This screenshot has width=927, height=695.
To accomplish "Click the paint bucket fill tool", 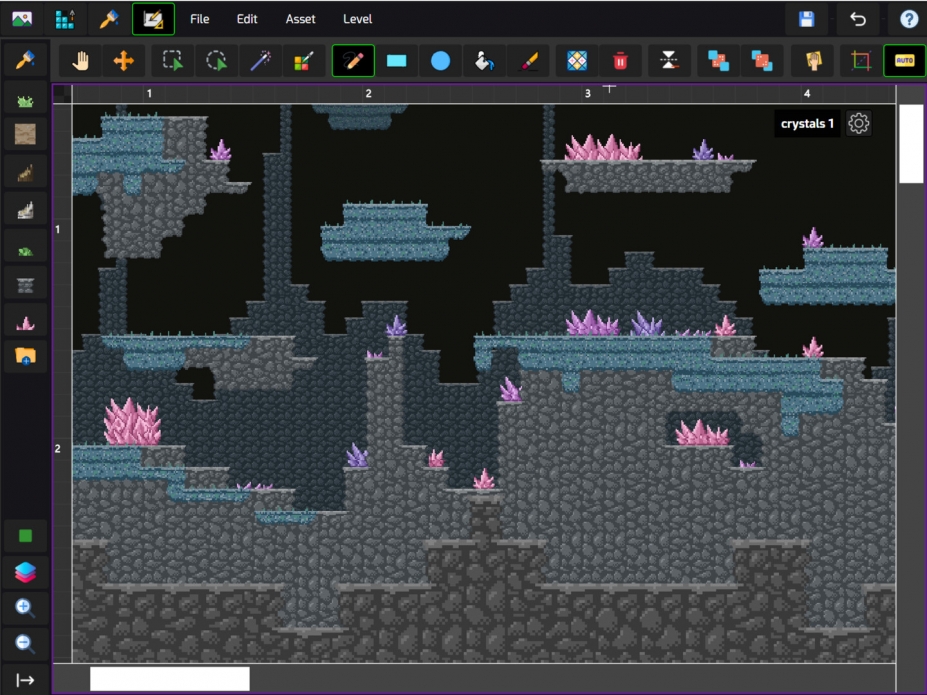I will coord(484,61).
